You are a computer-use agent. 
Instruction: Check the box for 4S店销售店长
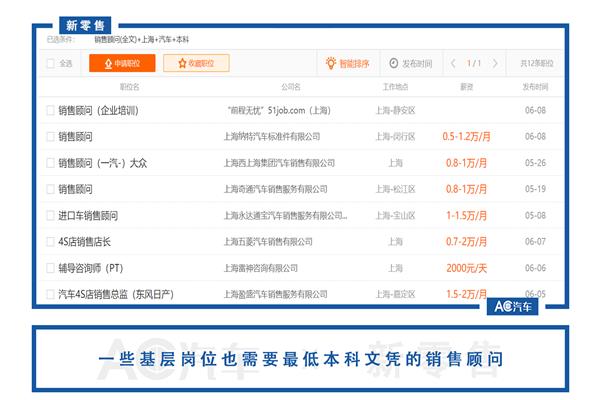click(51, 242)
